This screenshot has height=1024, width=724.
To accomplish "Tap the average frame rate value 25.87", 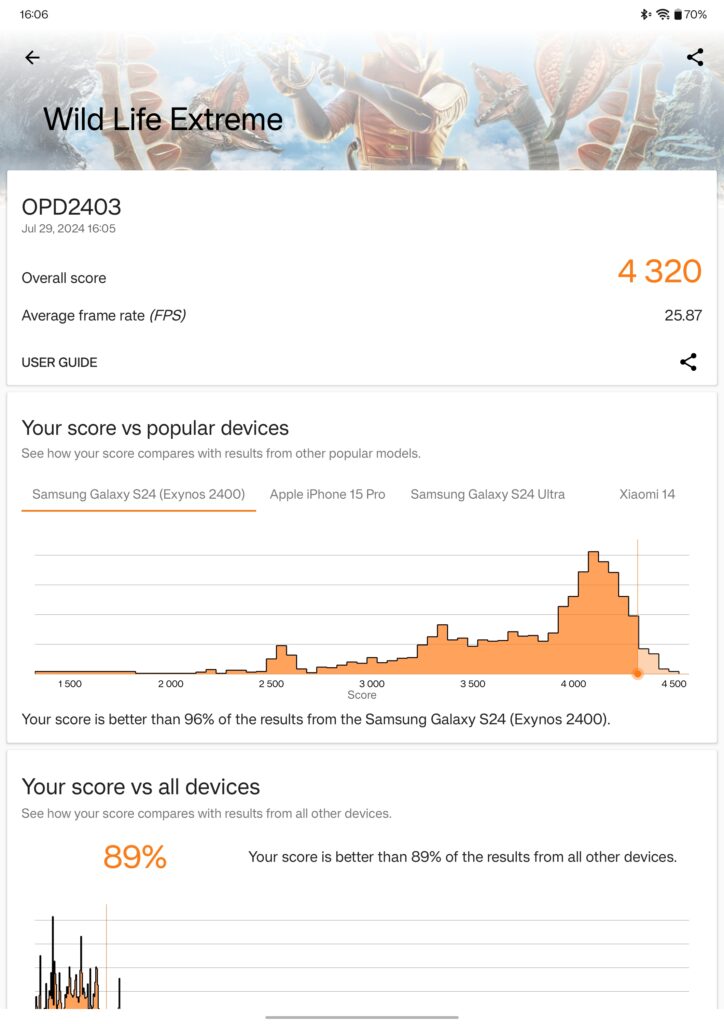I will point(683,315).
